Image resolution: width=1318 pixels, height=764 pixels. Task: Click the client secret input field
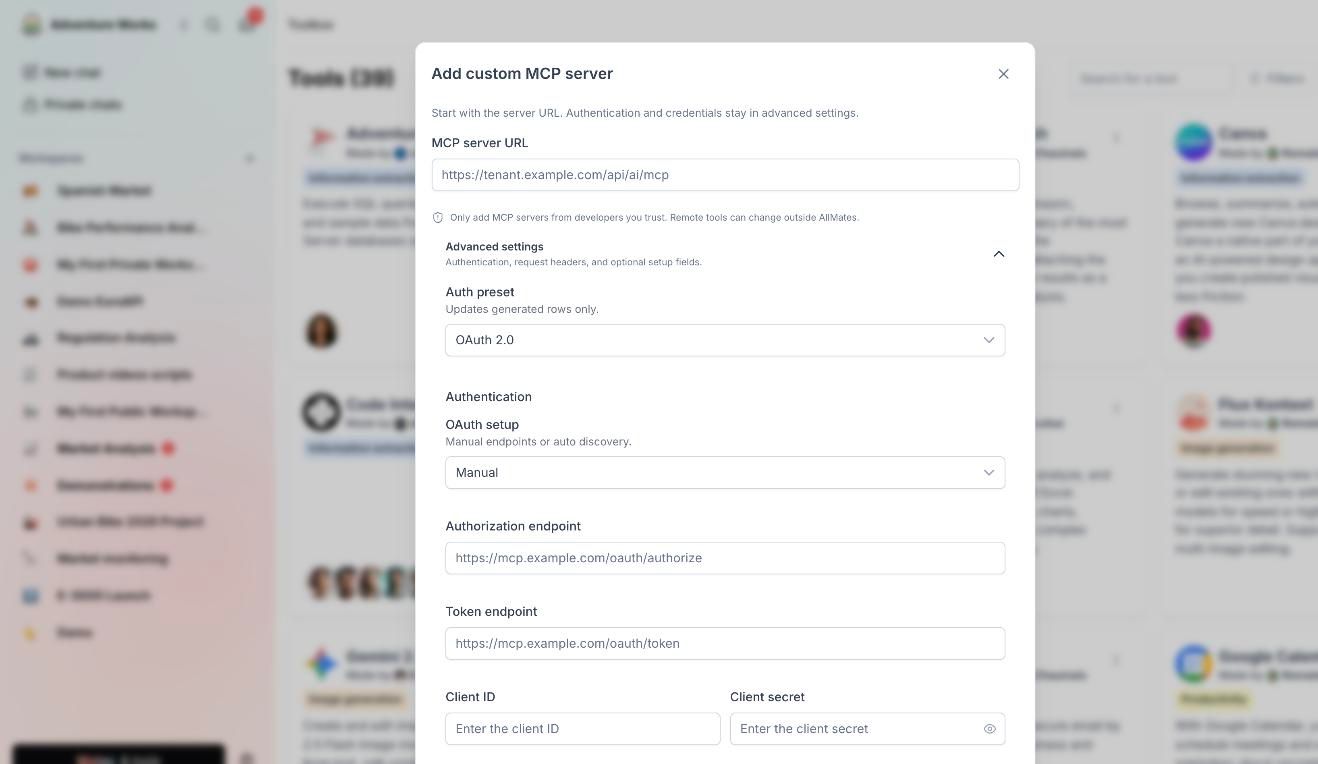point(867,729)
